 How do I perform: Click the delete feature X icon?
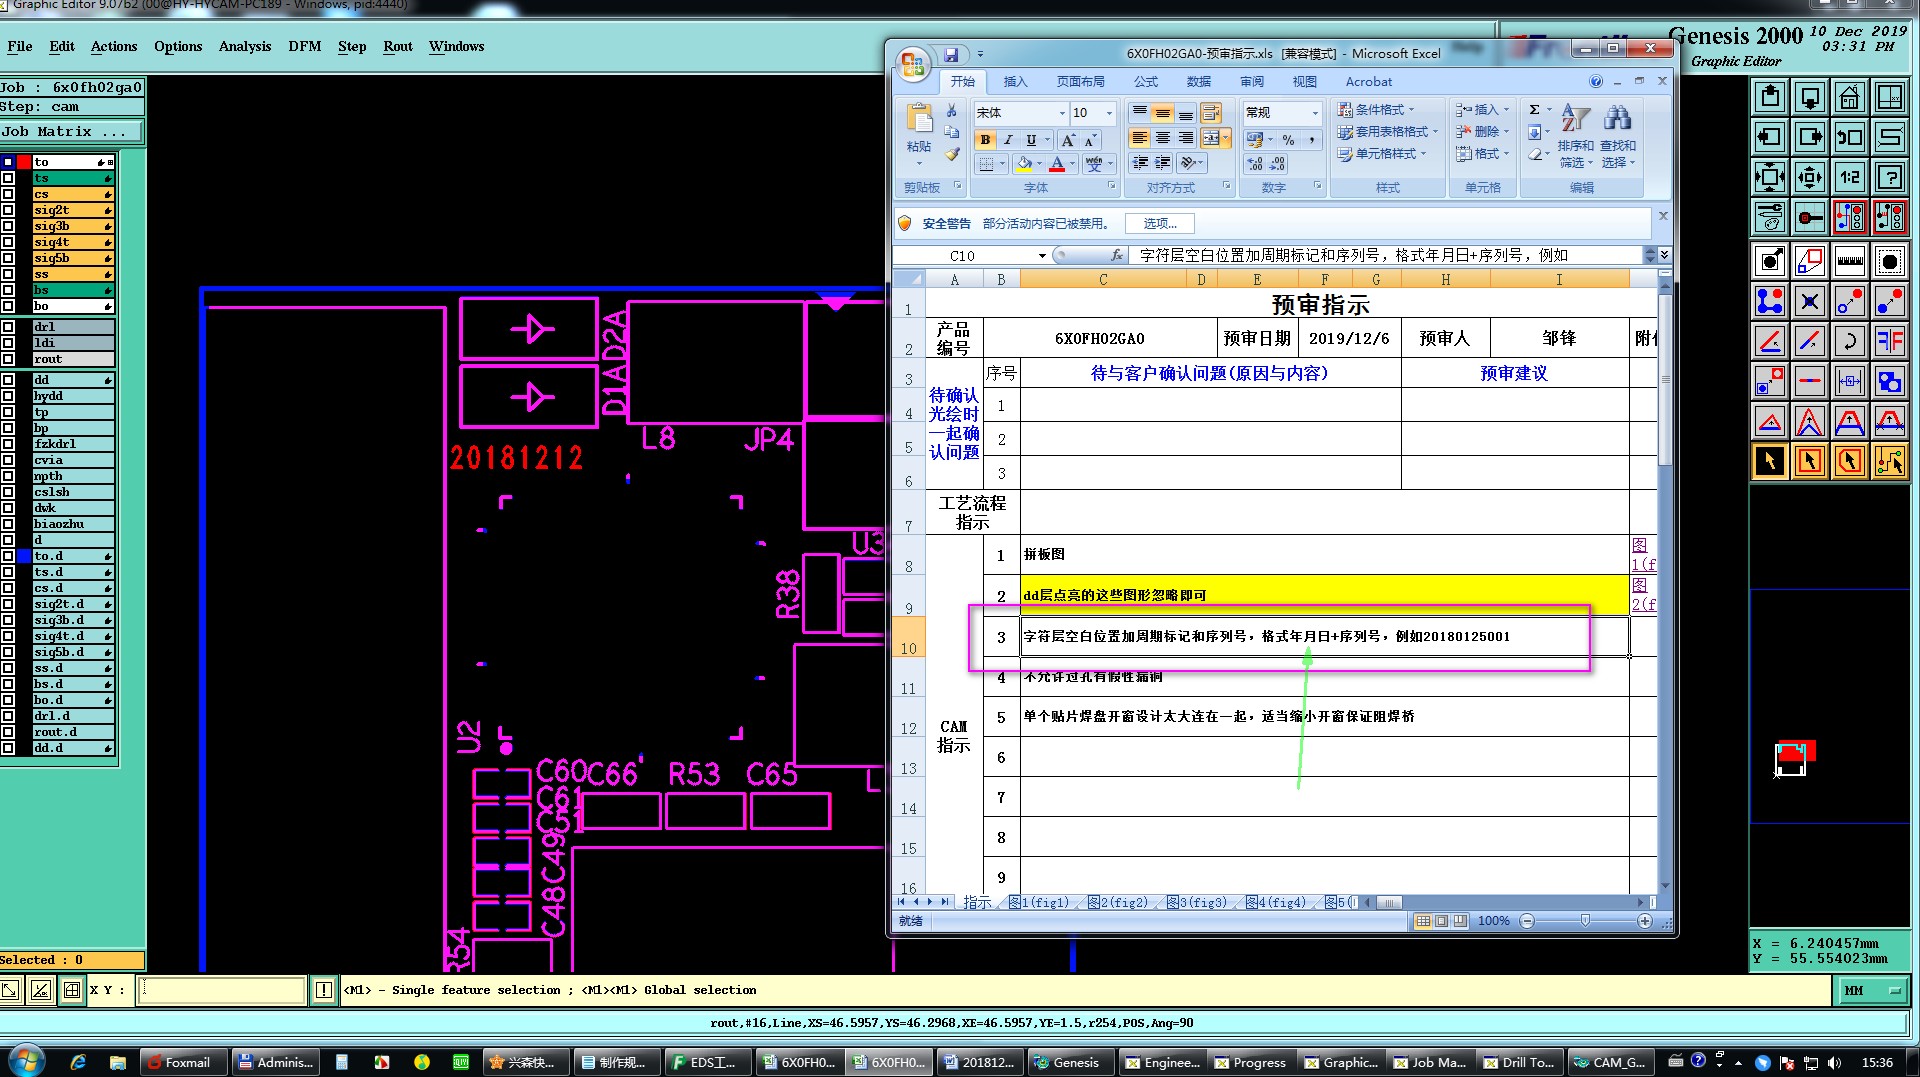click(1809, 301)
